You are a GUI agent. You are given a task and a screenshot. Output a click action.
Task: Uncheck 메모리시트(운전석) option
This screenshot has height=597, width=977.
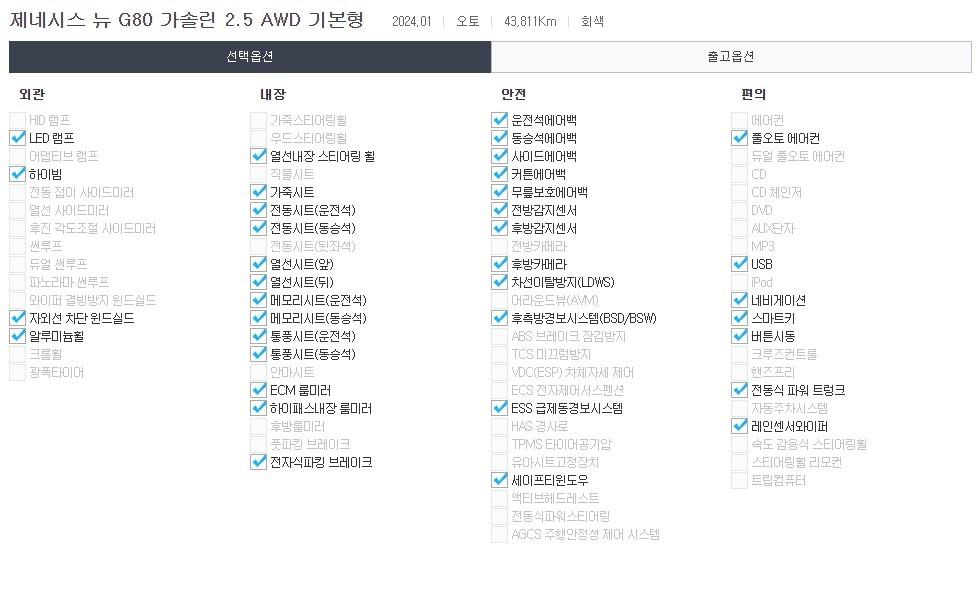tap(259, 300)
